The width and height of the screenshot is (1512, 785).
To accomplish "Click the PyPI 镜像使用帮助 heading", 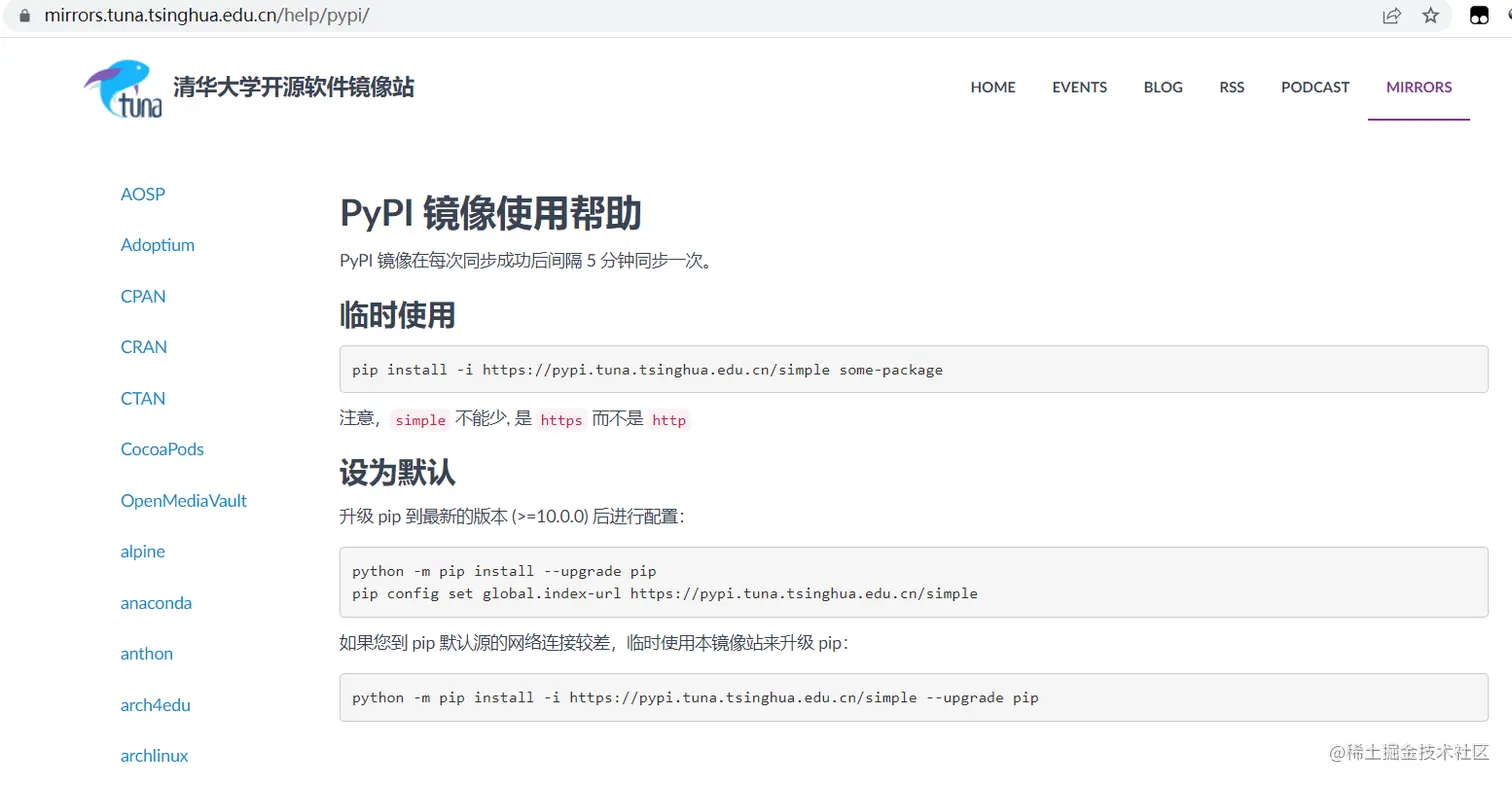I will point(490,213).
